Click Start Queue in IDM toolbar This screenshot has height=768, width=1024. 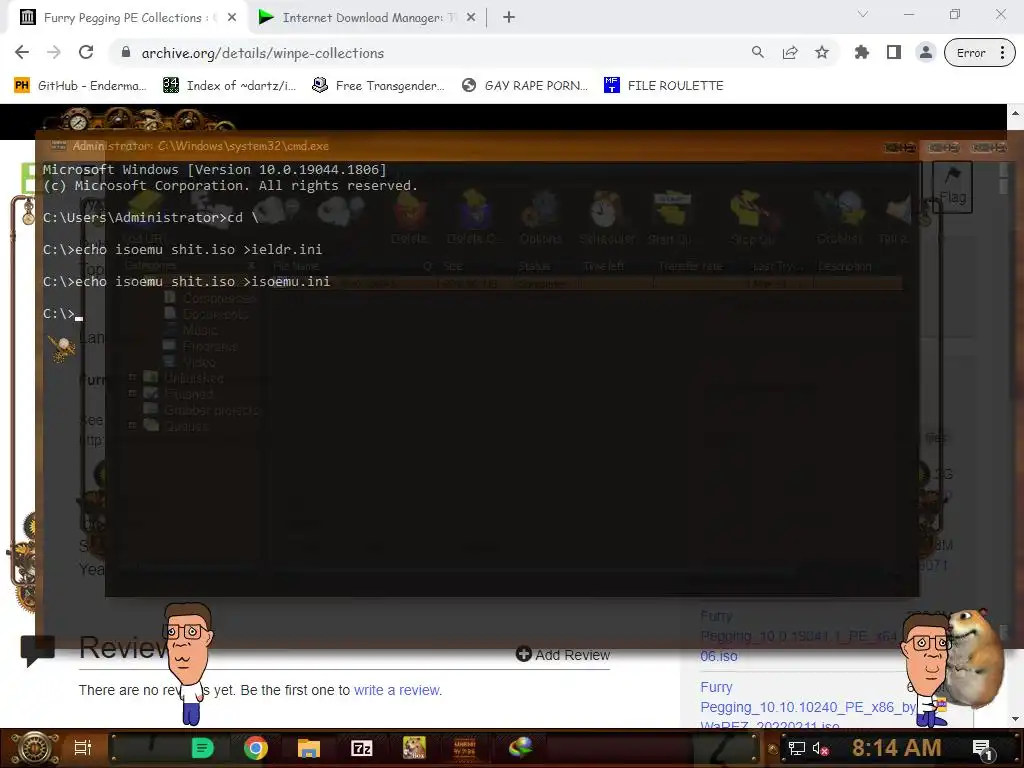671,218
